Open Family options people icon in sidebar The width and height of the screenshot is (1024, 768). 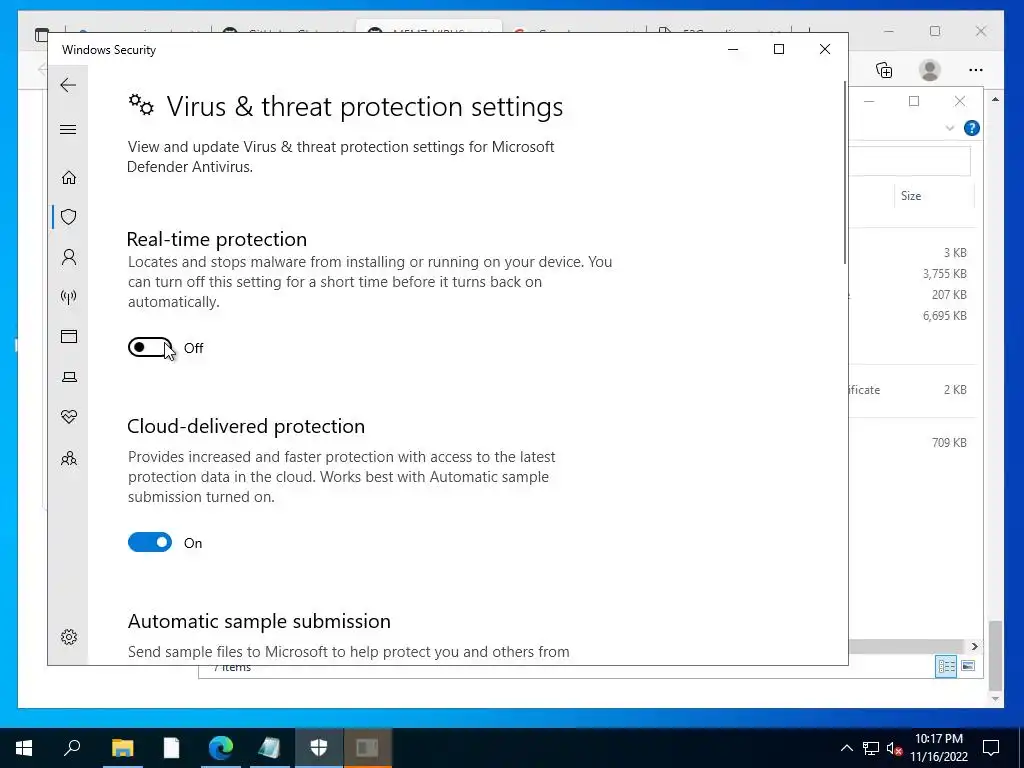click(69, 458)
